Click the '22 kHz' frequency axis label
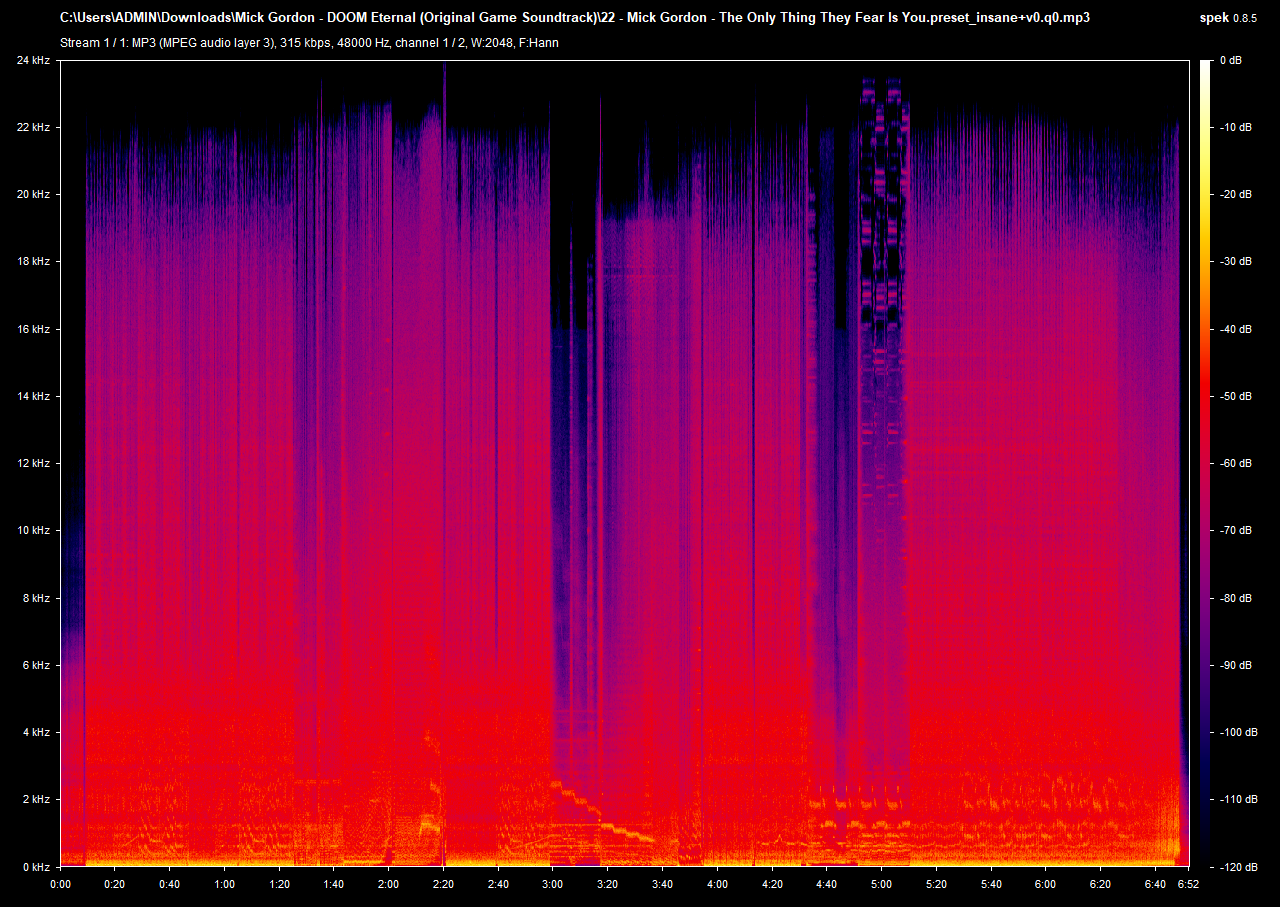 pos(33,128)
